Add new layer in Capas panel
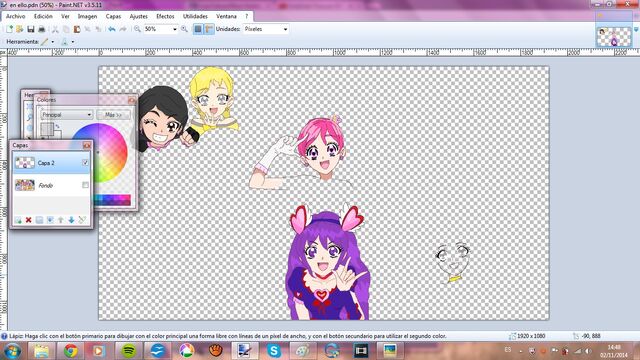 coord(18,220)
